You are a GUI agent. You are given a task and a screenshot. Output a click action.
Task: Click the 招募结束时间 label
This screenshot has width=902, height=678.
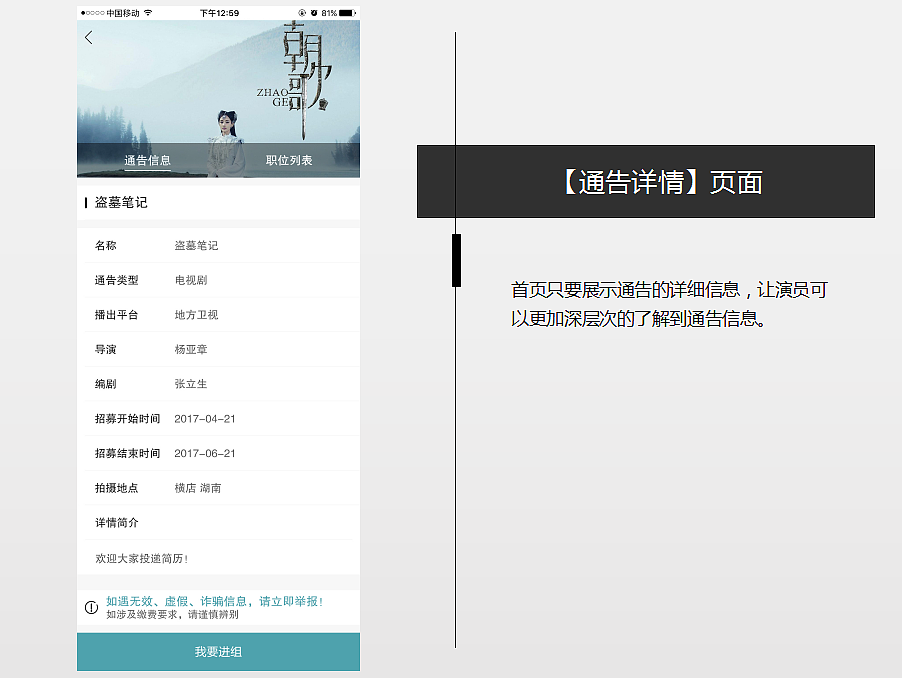128,453
